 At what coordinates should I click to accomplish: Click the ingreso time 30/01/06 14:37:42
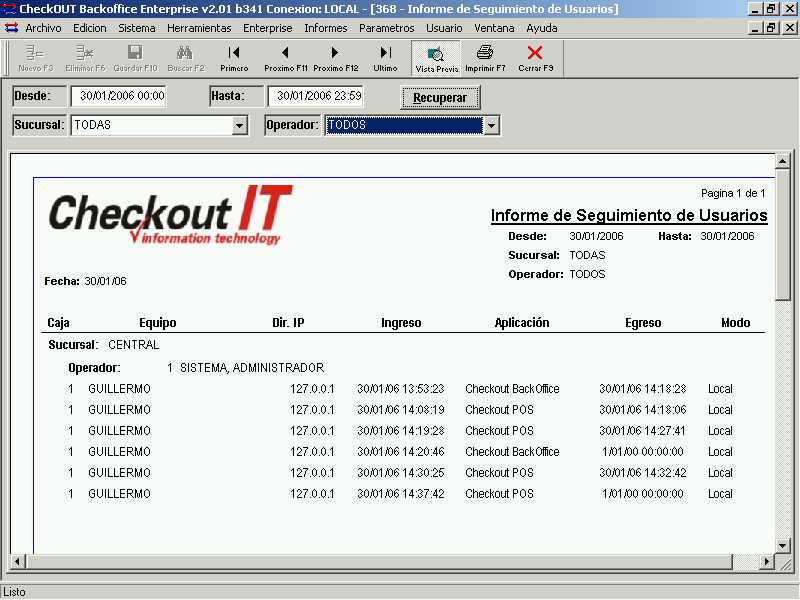(x=401, y=493)
